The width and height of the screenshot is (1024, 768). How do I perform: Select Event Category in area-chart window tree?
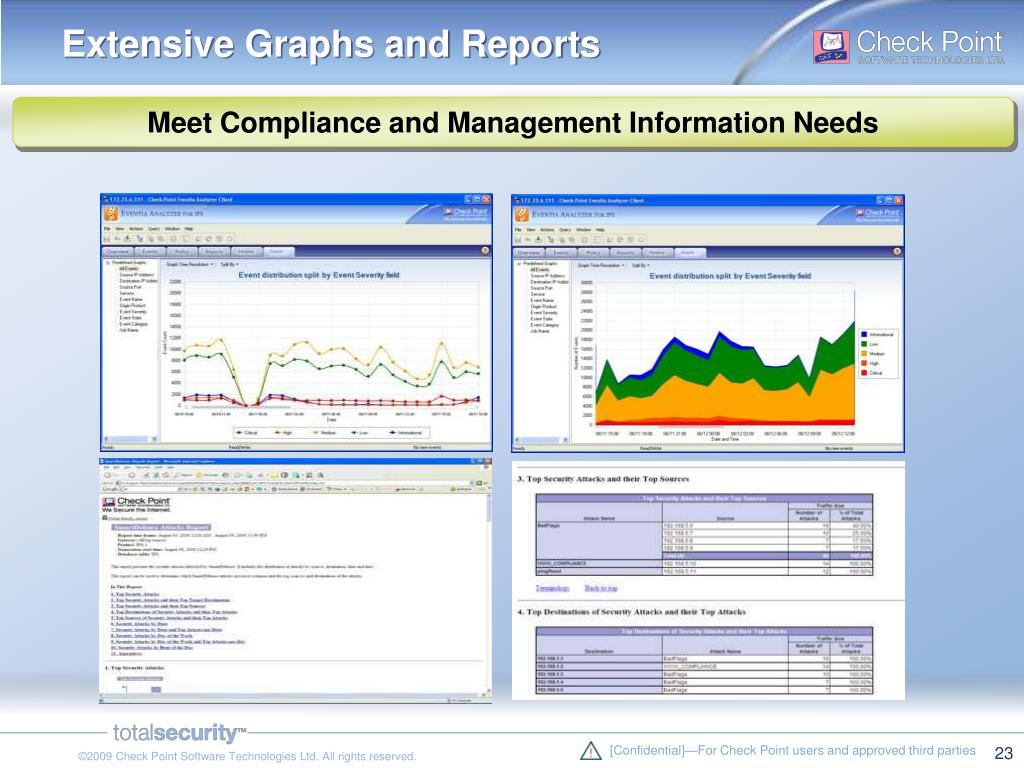pyautogui.click(x=545, y=325)
